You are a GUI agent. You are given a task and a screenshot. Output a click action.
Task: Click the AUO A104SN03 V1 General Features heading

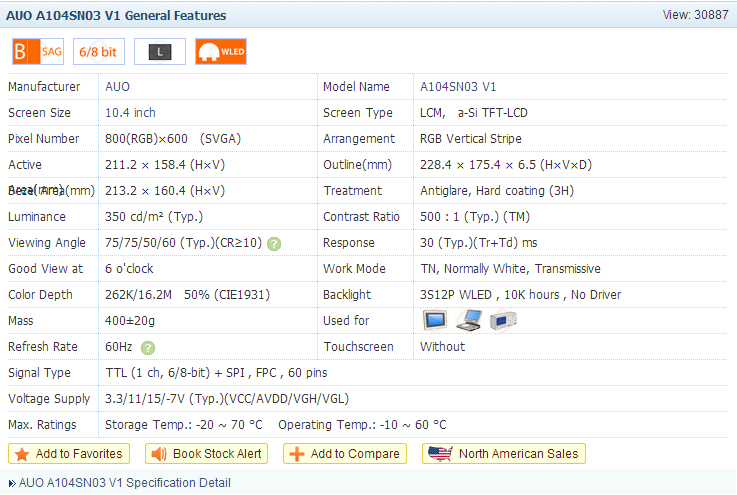(116, 16)
